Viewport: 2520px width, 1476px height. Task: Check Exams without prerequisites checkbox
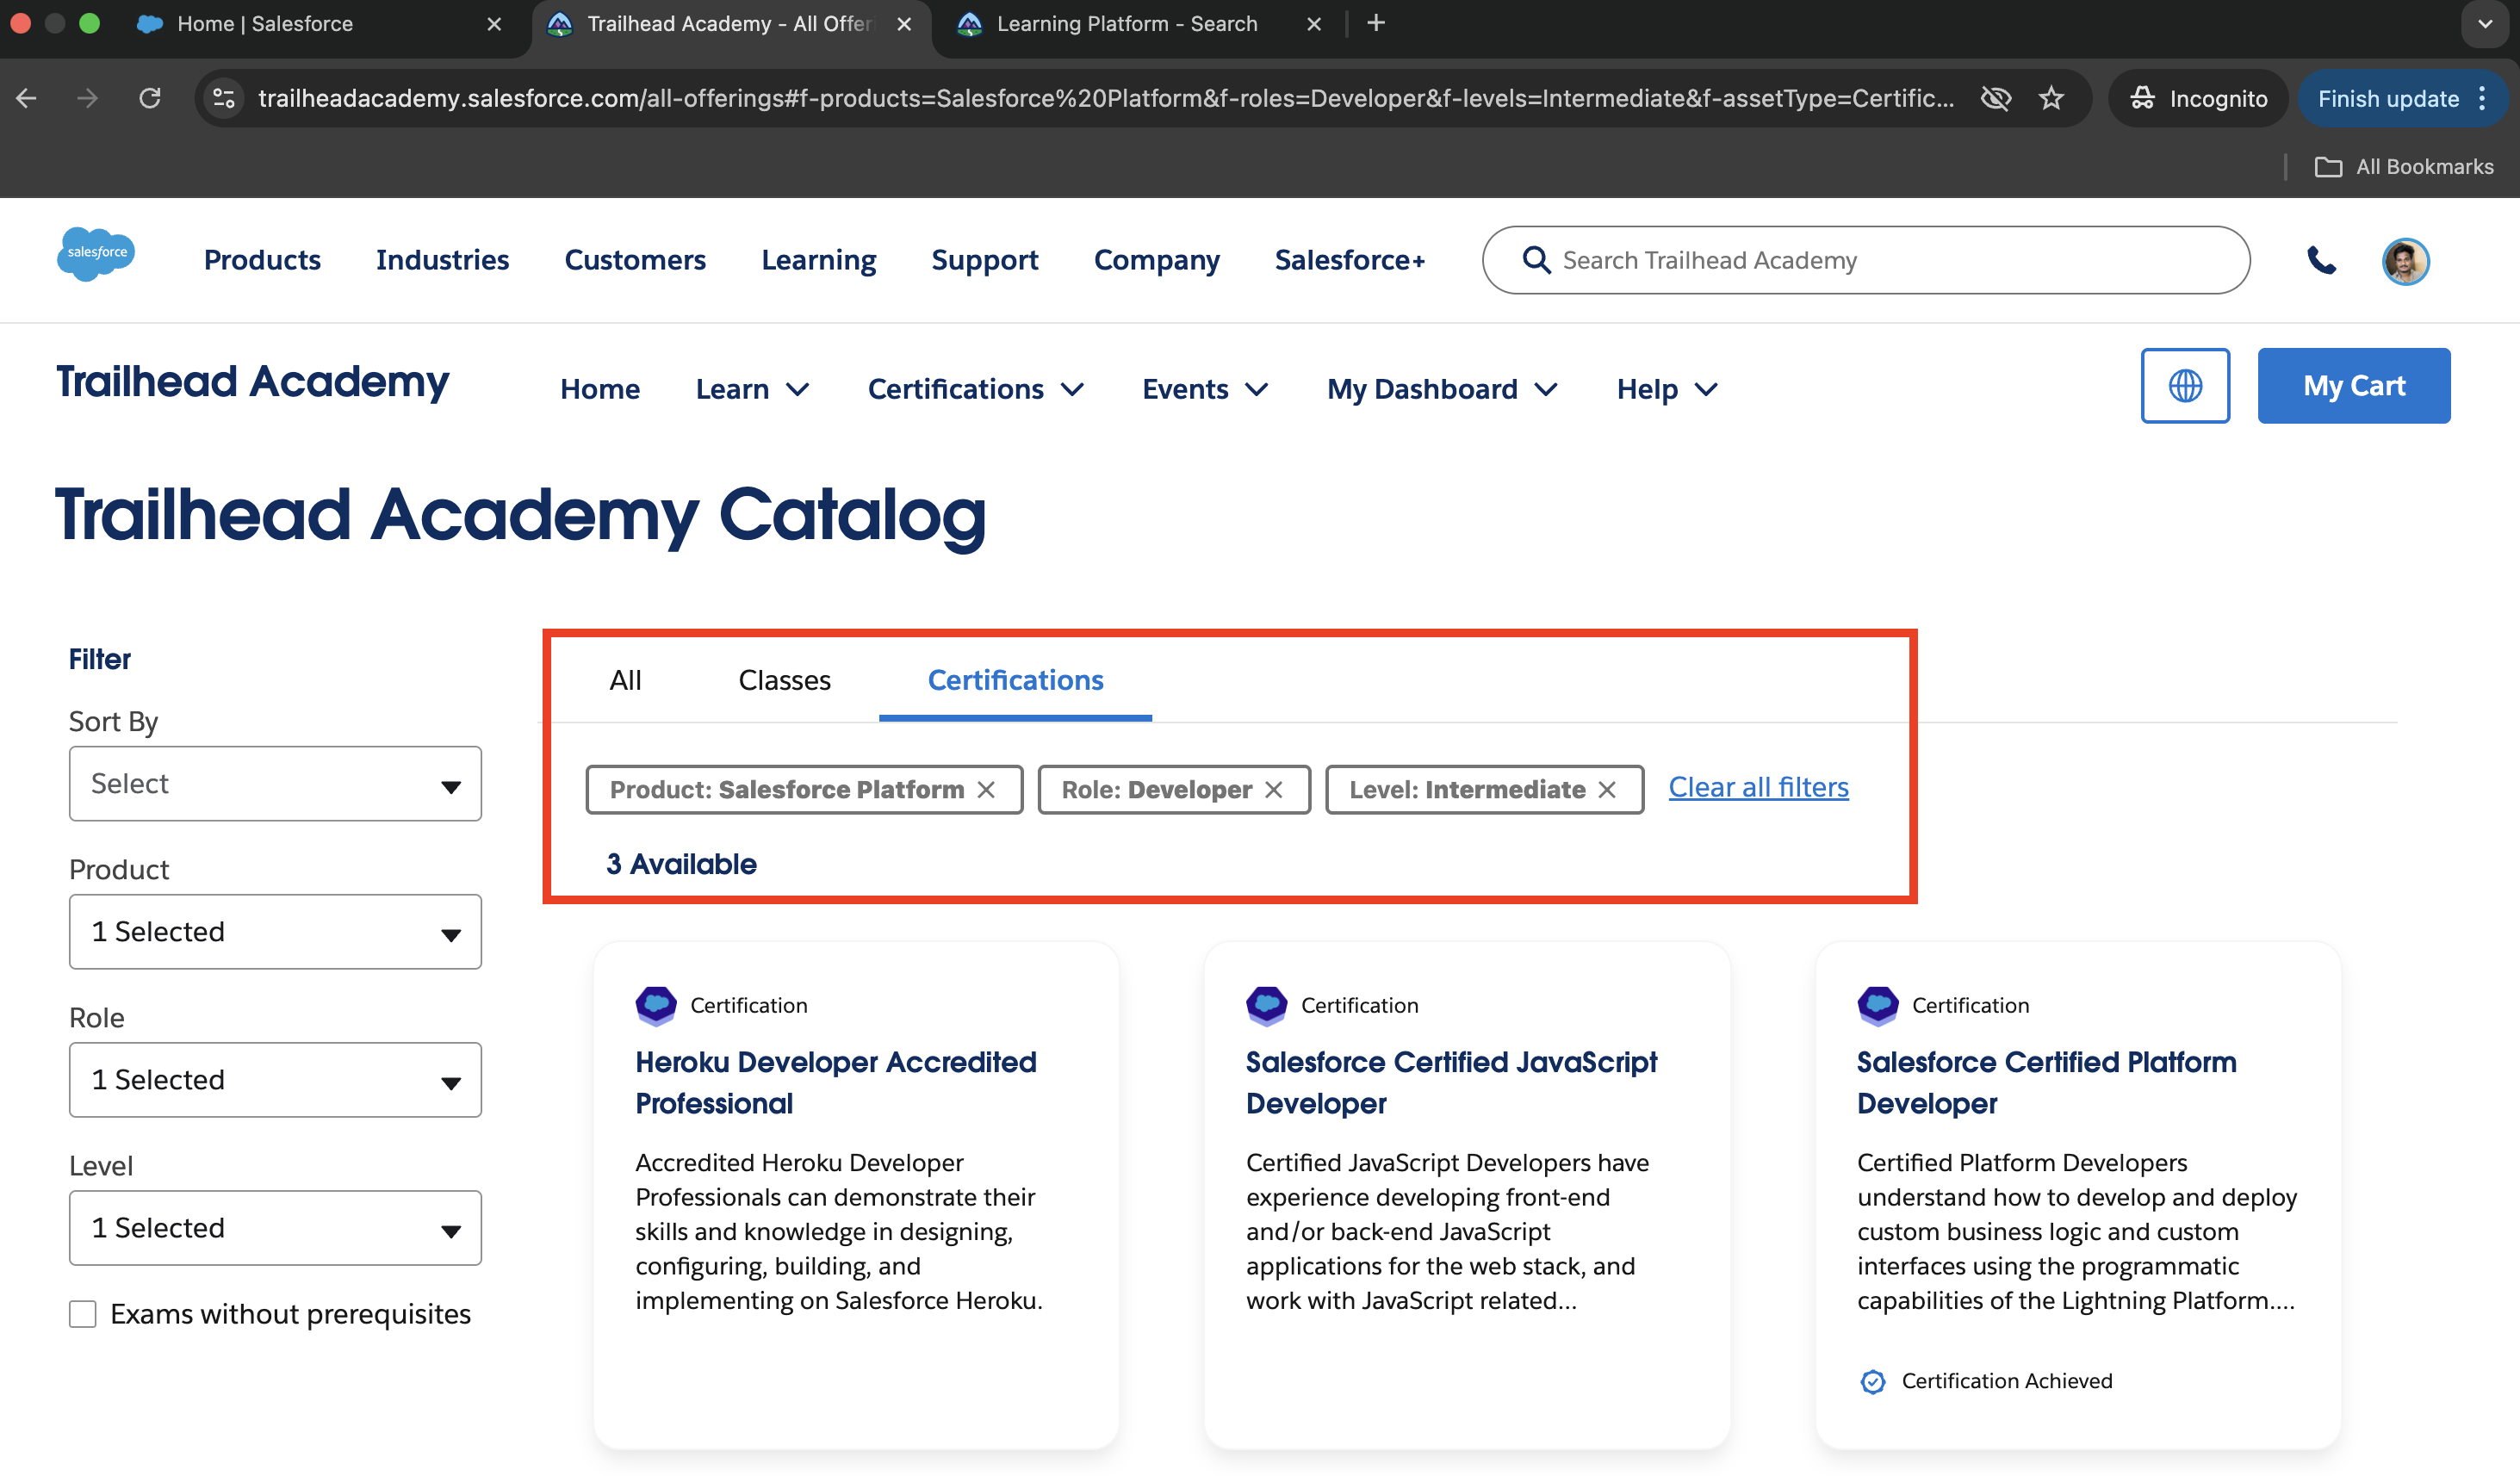(x=83, y=1314)
